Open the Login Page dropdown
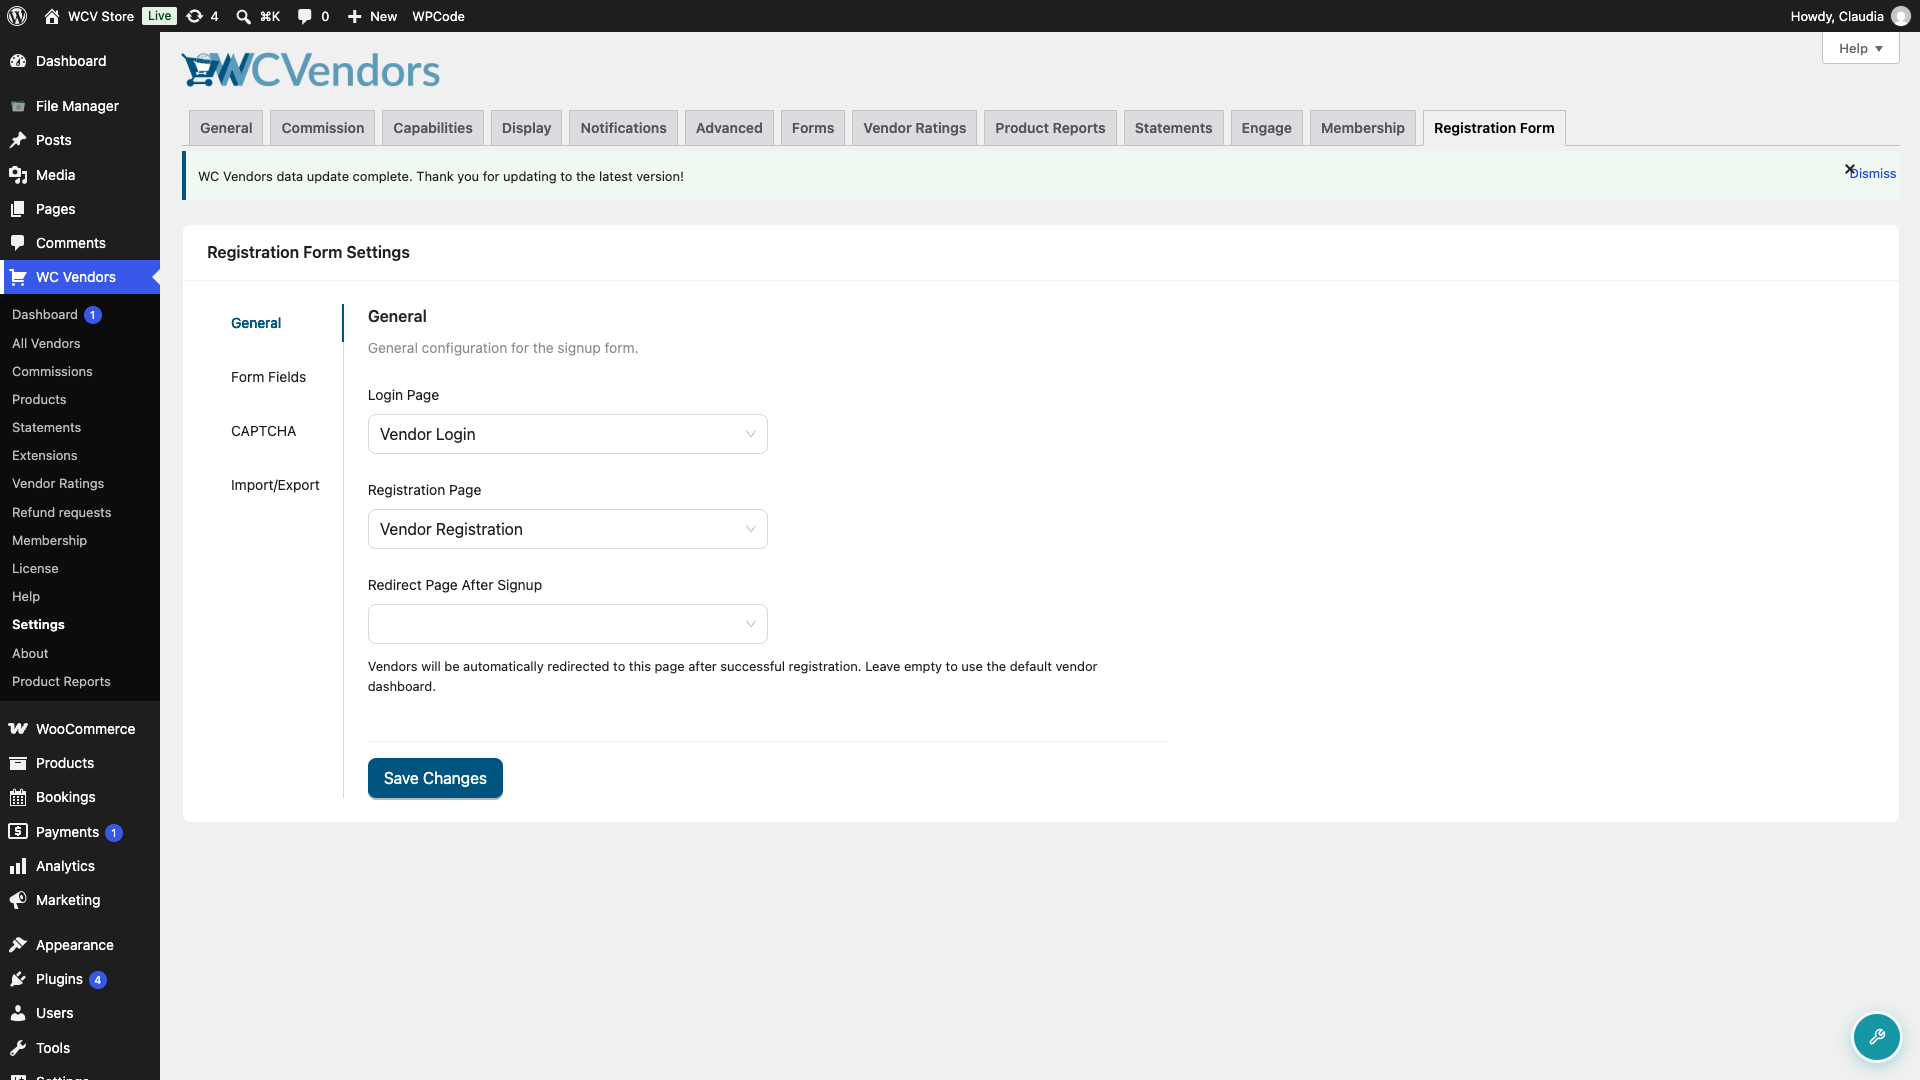 tap(567, 434)
